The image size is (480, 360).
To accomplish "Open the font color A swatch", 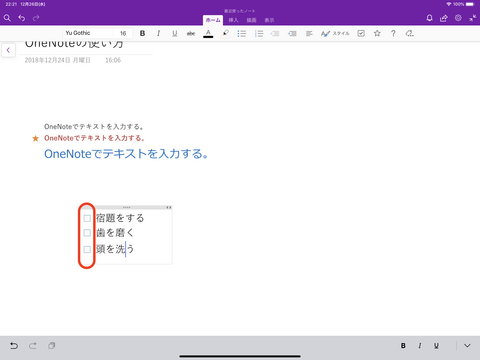I will click(208, 33).
